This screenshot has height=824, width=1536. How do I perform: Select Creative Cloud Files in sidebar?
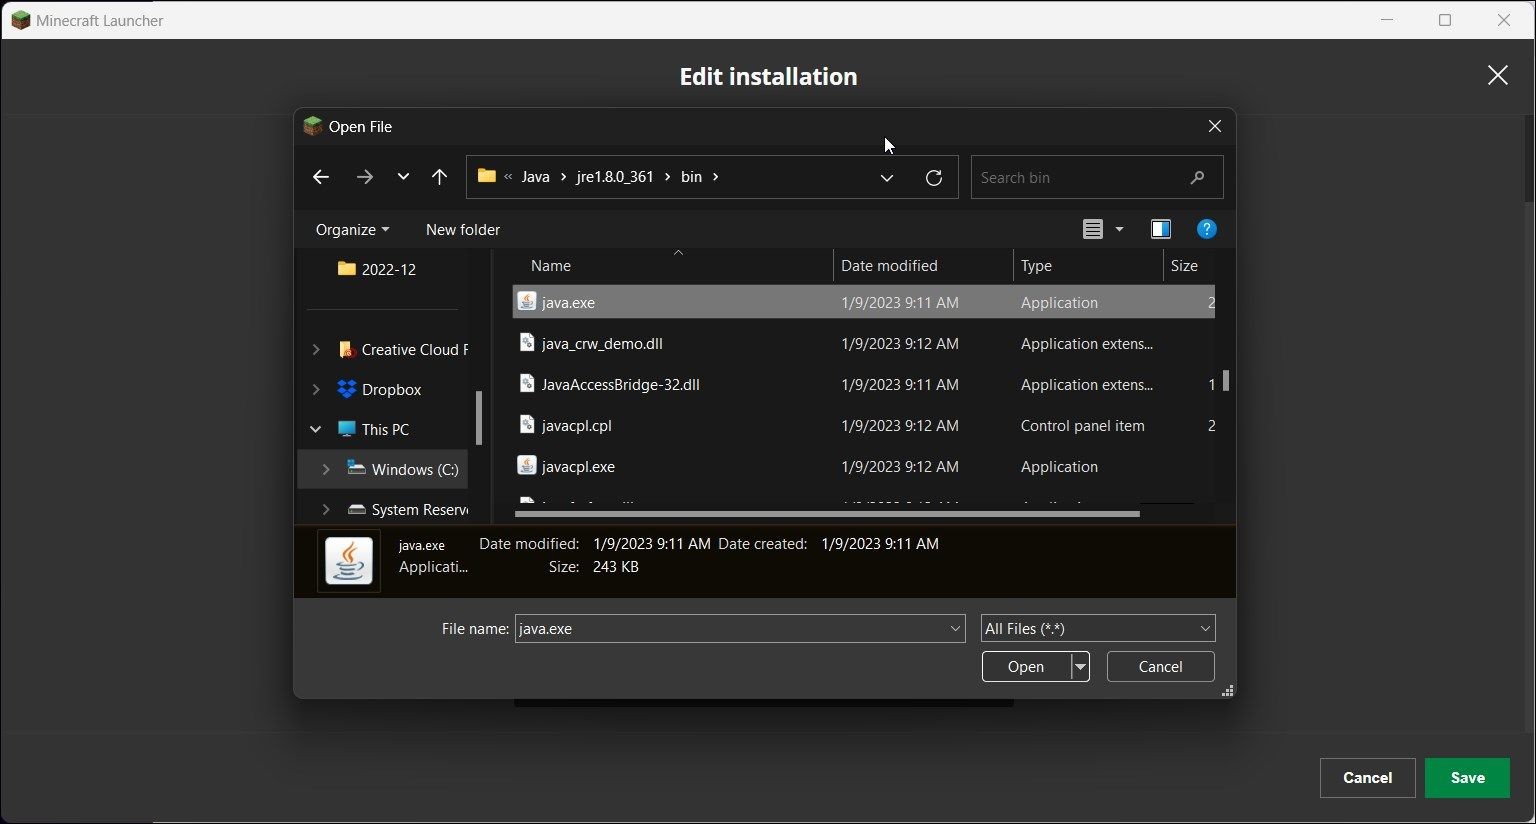tap(402, 349)
